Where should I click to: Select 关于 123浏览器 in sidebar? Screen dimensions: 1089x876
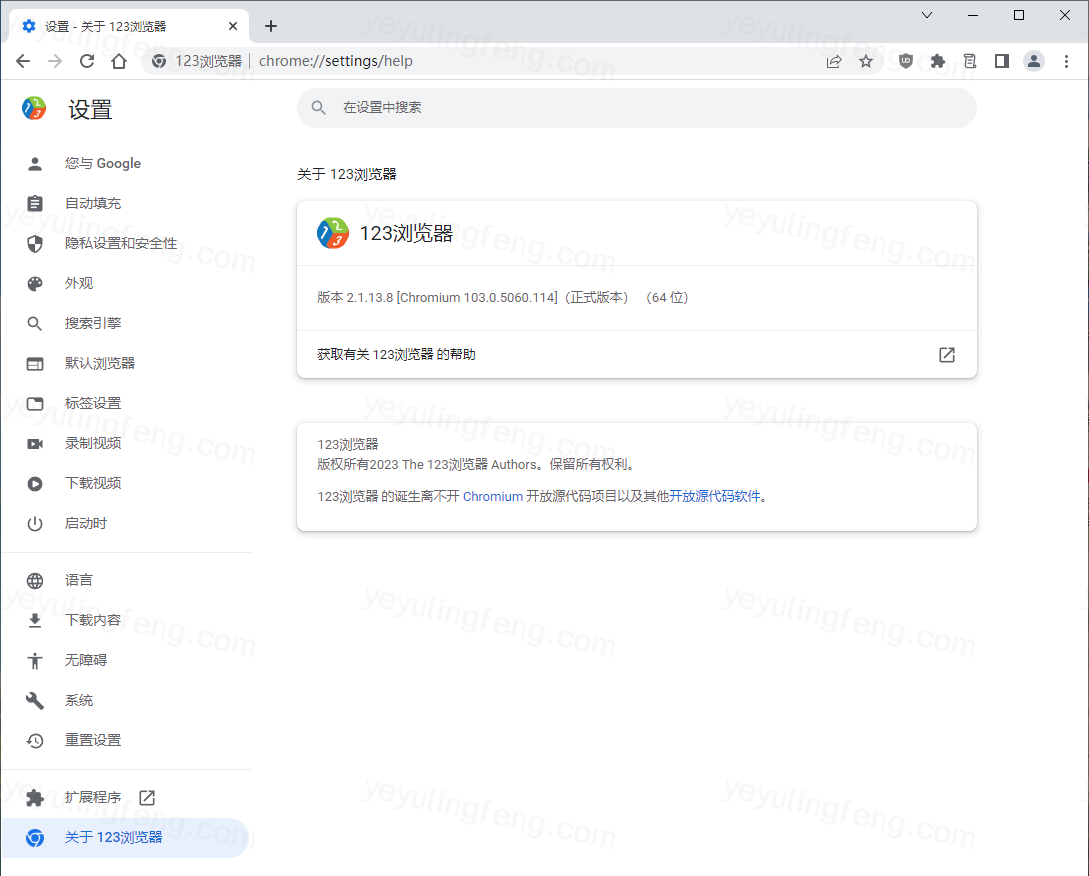(126, 837)
